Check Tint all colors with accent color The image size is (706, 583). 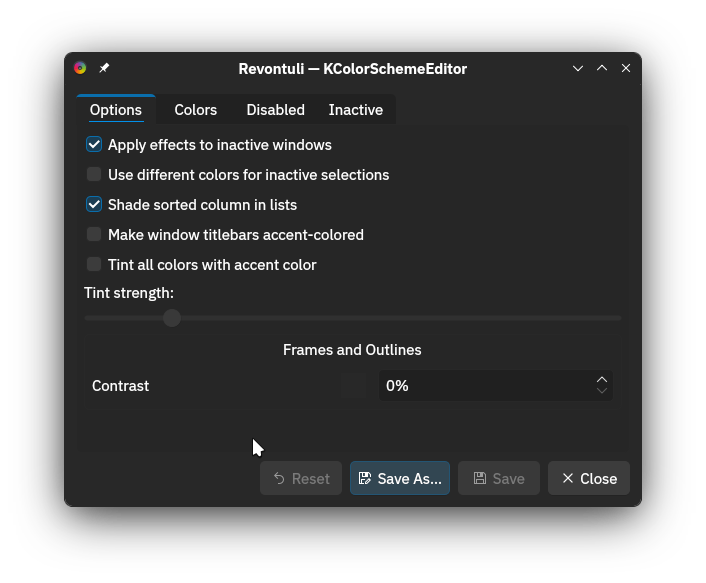pos(94,265)
